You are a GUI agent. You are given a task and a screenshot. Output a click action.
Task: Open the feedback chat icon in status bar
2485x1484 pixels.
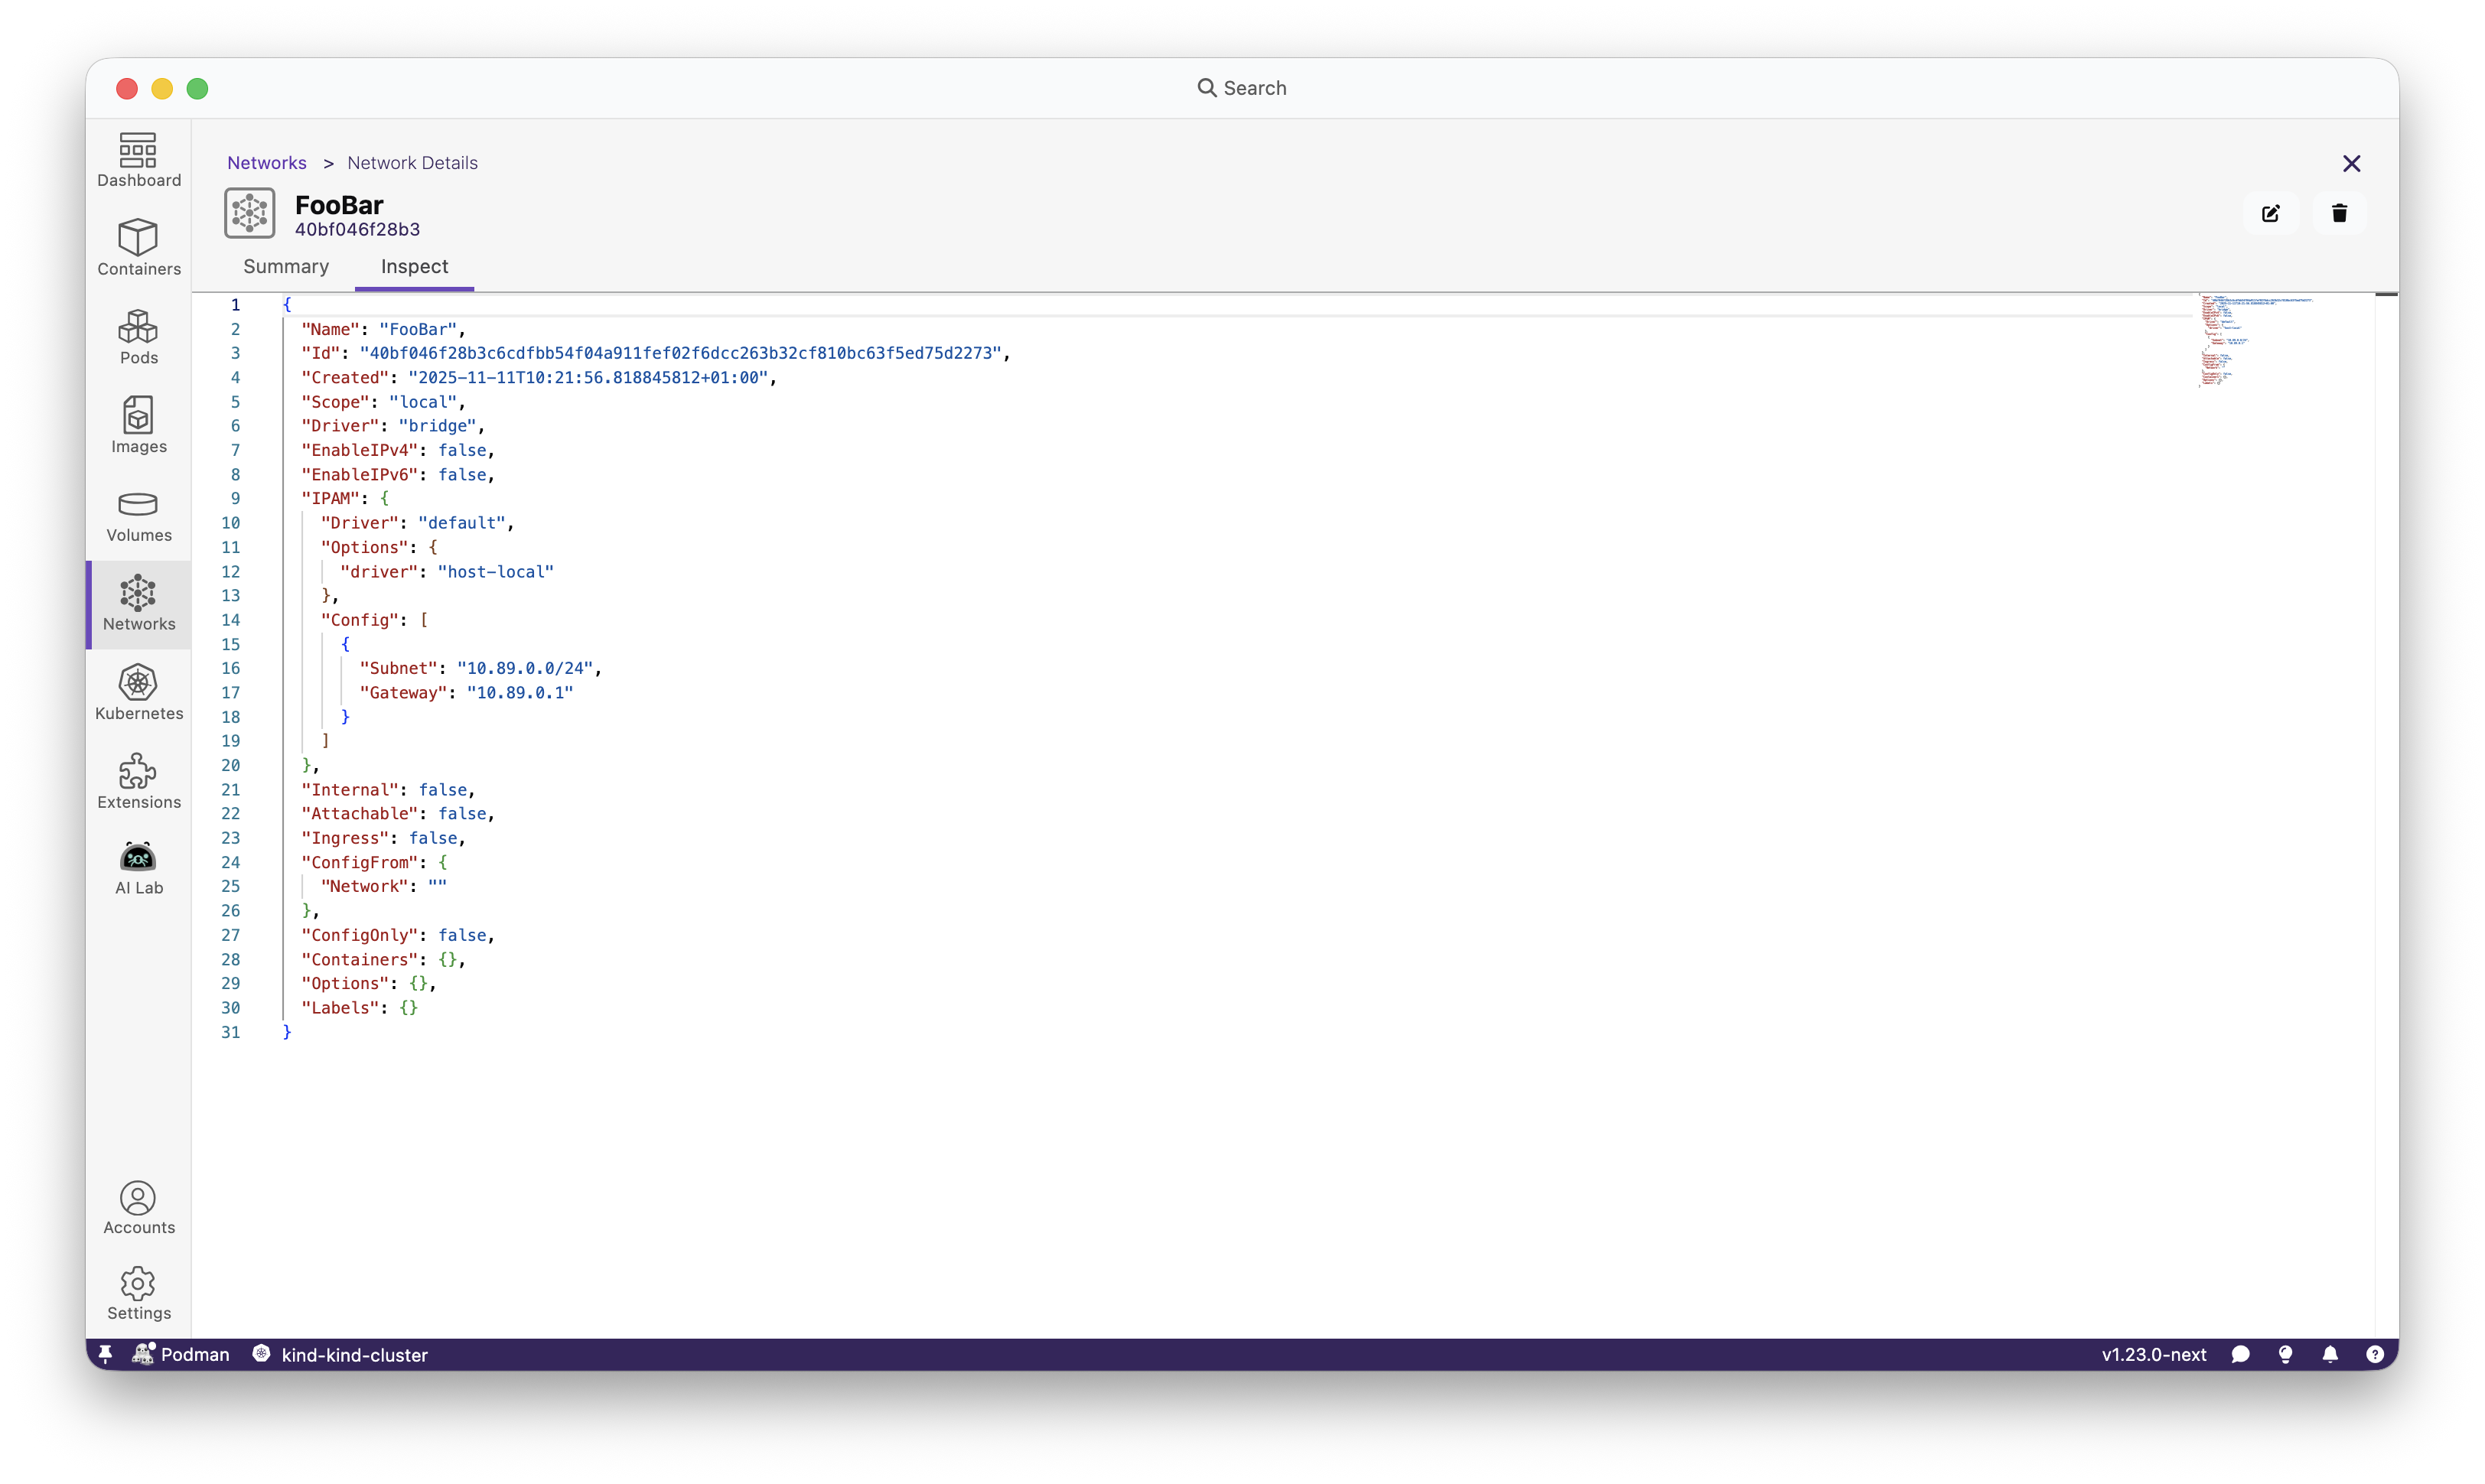point(2240,1354)
